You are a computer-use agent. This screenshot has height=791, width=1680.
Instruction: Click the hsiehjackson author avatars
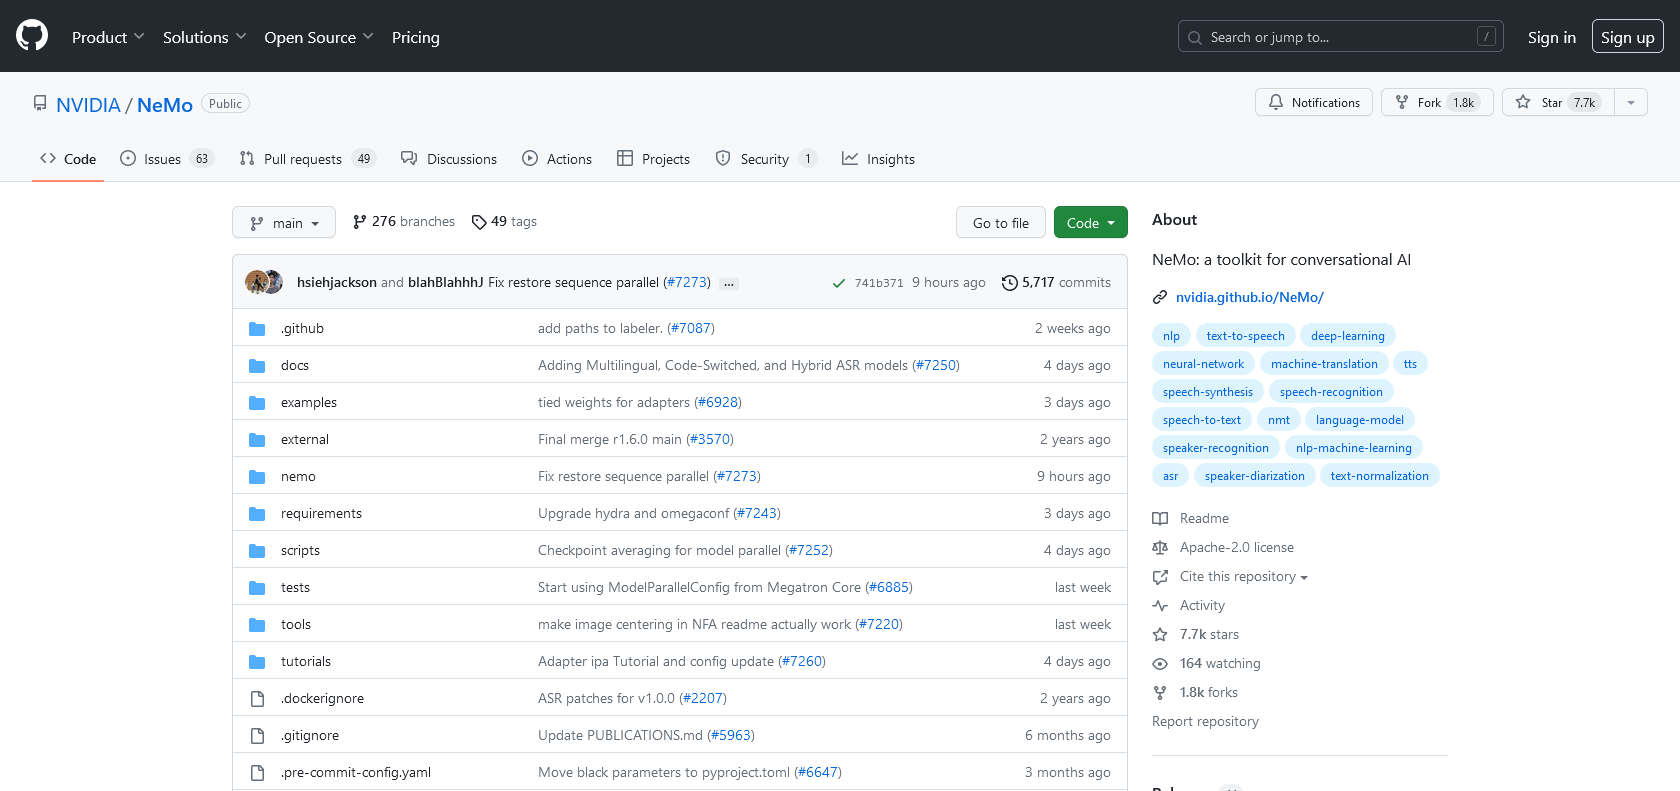[264, 282]
